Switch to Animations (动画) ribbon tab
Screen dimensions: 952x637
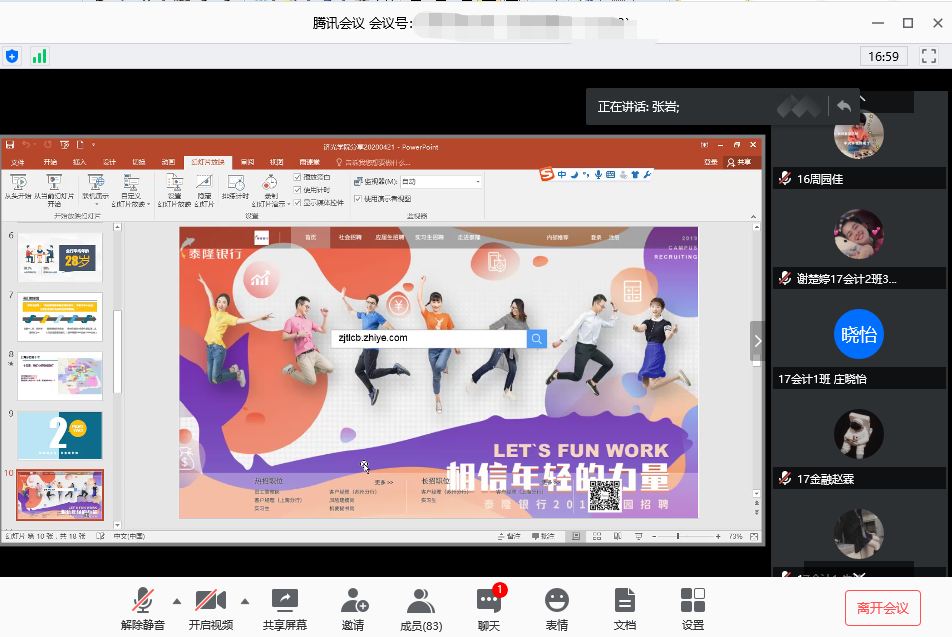(x=168, y=162)
